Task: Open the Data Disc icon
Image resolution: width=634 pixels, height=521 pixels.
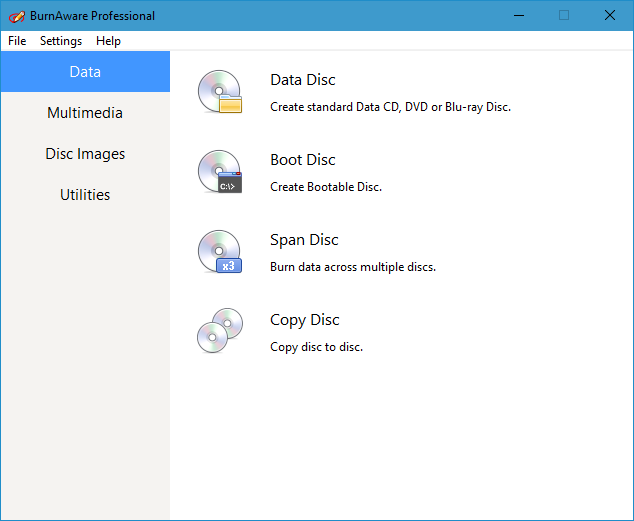Action: (x=220, y=91)
